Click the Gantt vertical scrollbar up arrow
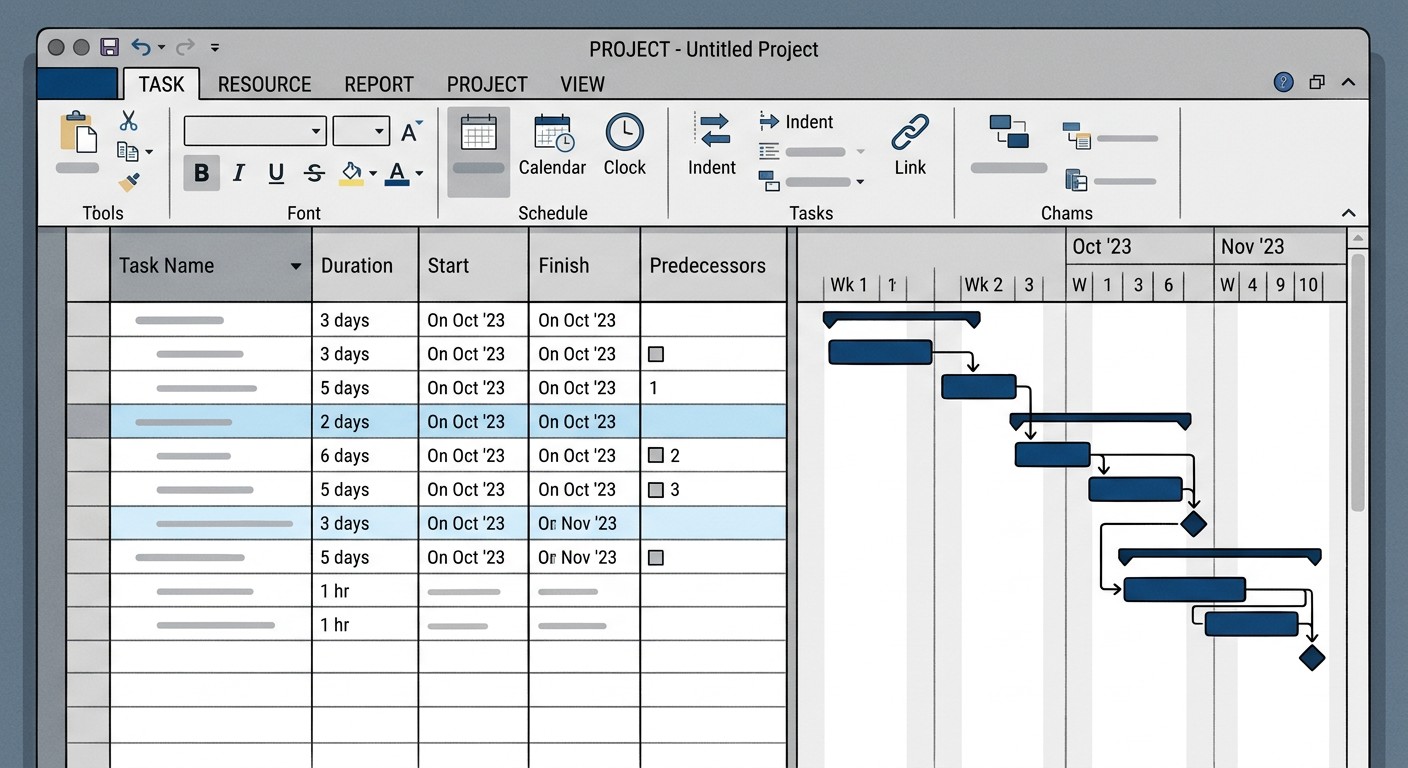This screenshot has width=1408, height=768. click(1357, 238)
